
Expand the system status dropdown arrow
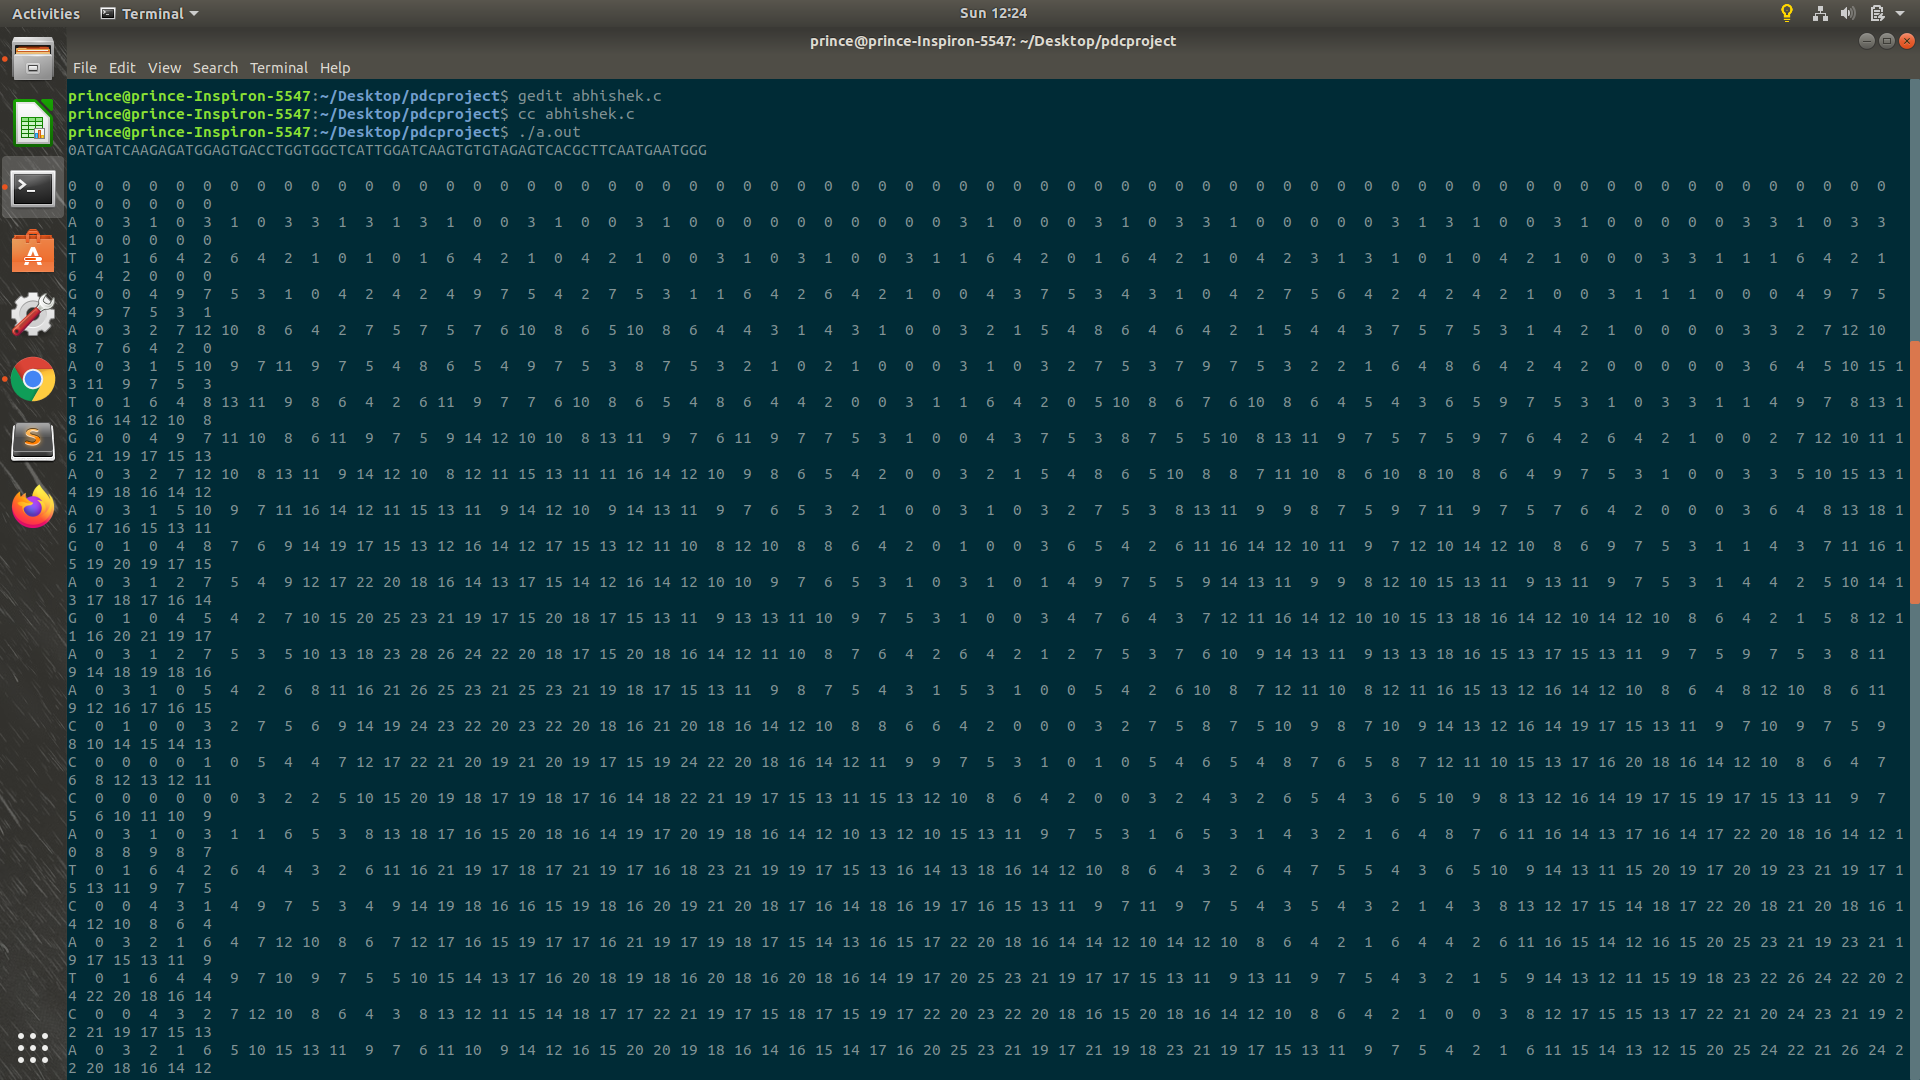(x=1899, y=13)
